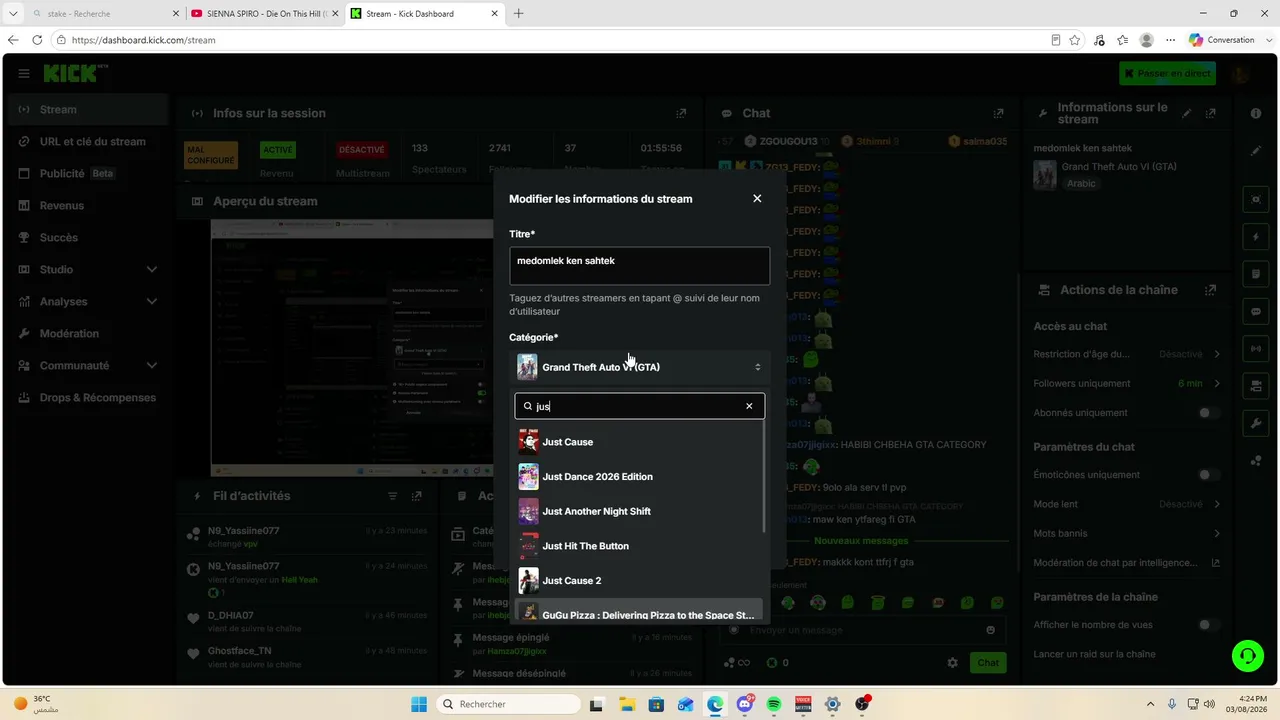This screenshot has height=720, width=1280.
Task: Switch to the stake - Recherche tab
Action: click(104, 14)
